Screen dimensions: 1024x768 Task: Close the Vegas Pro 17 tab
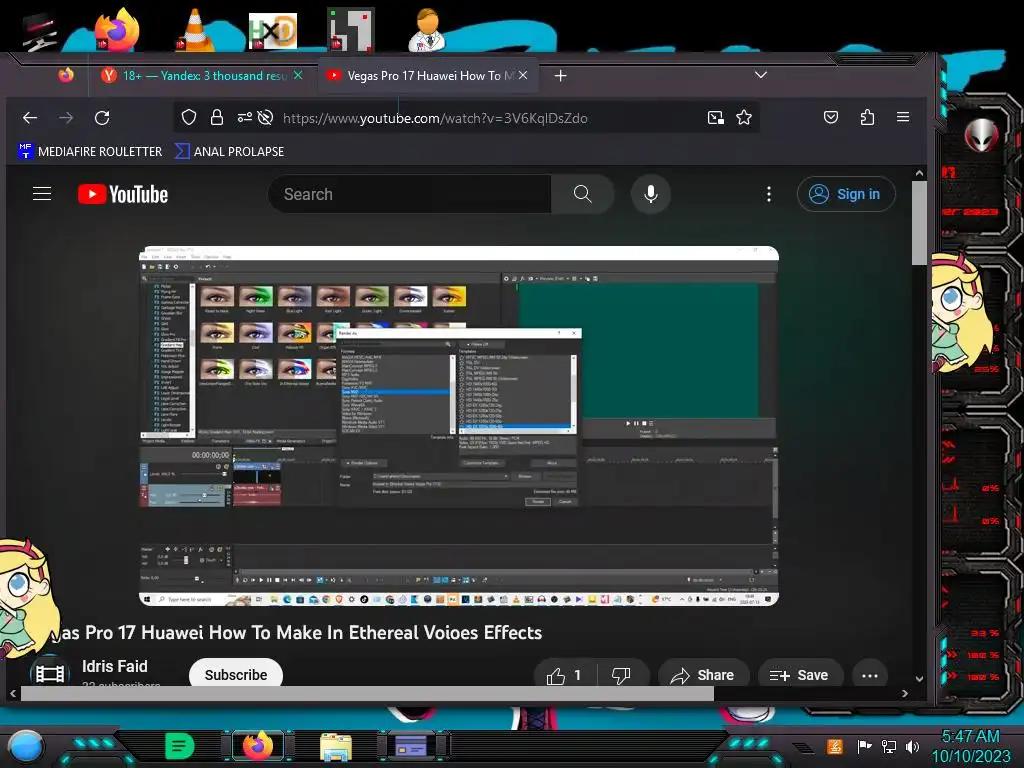click(x=523, y=75)
